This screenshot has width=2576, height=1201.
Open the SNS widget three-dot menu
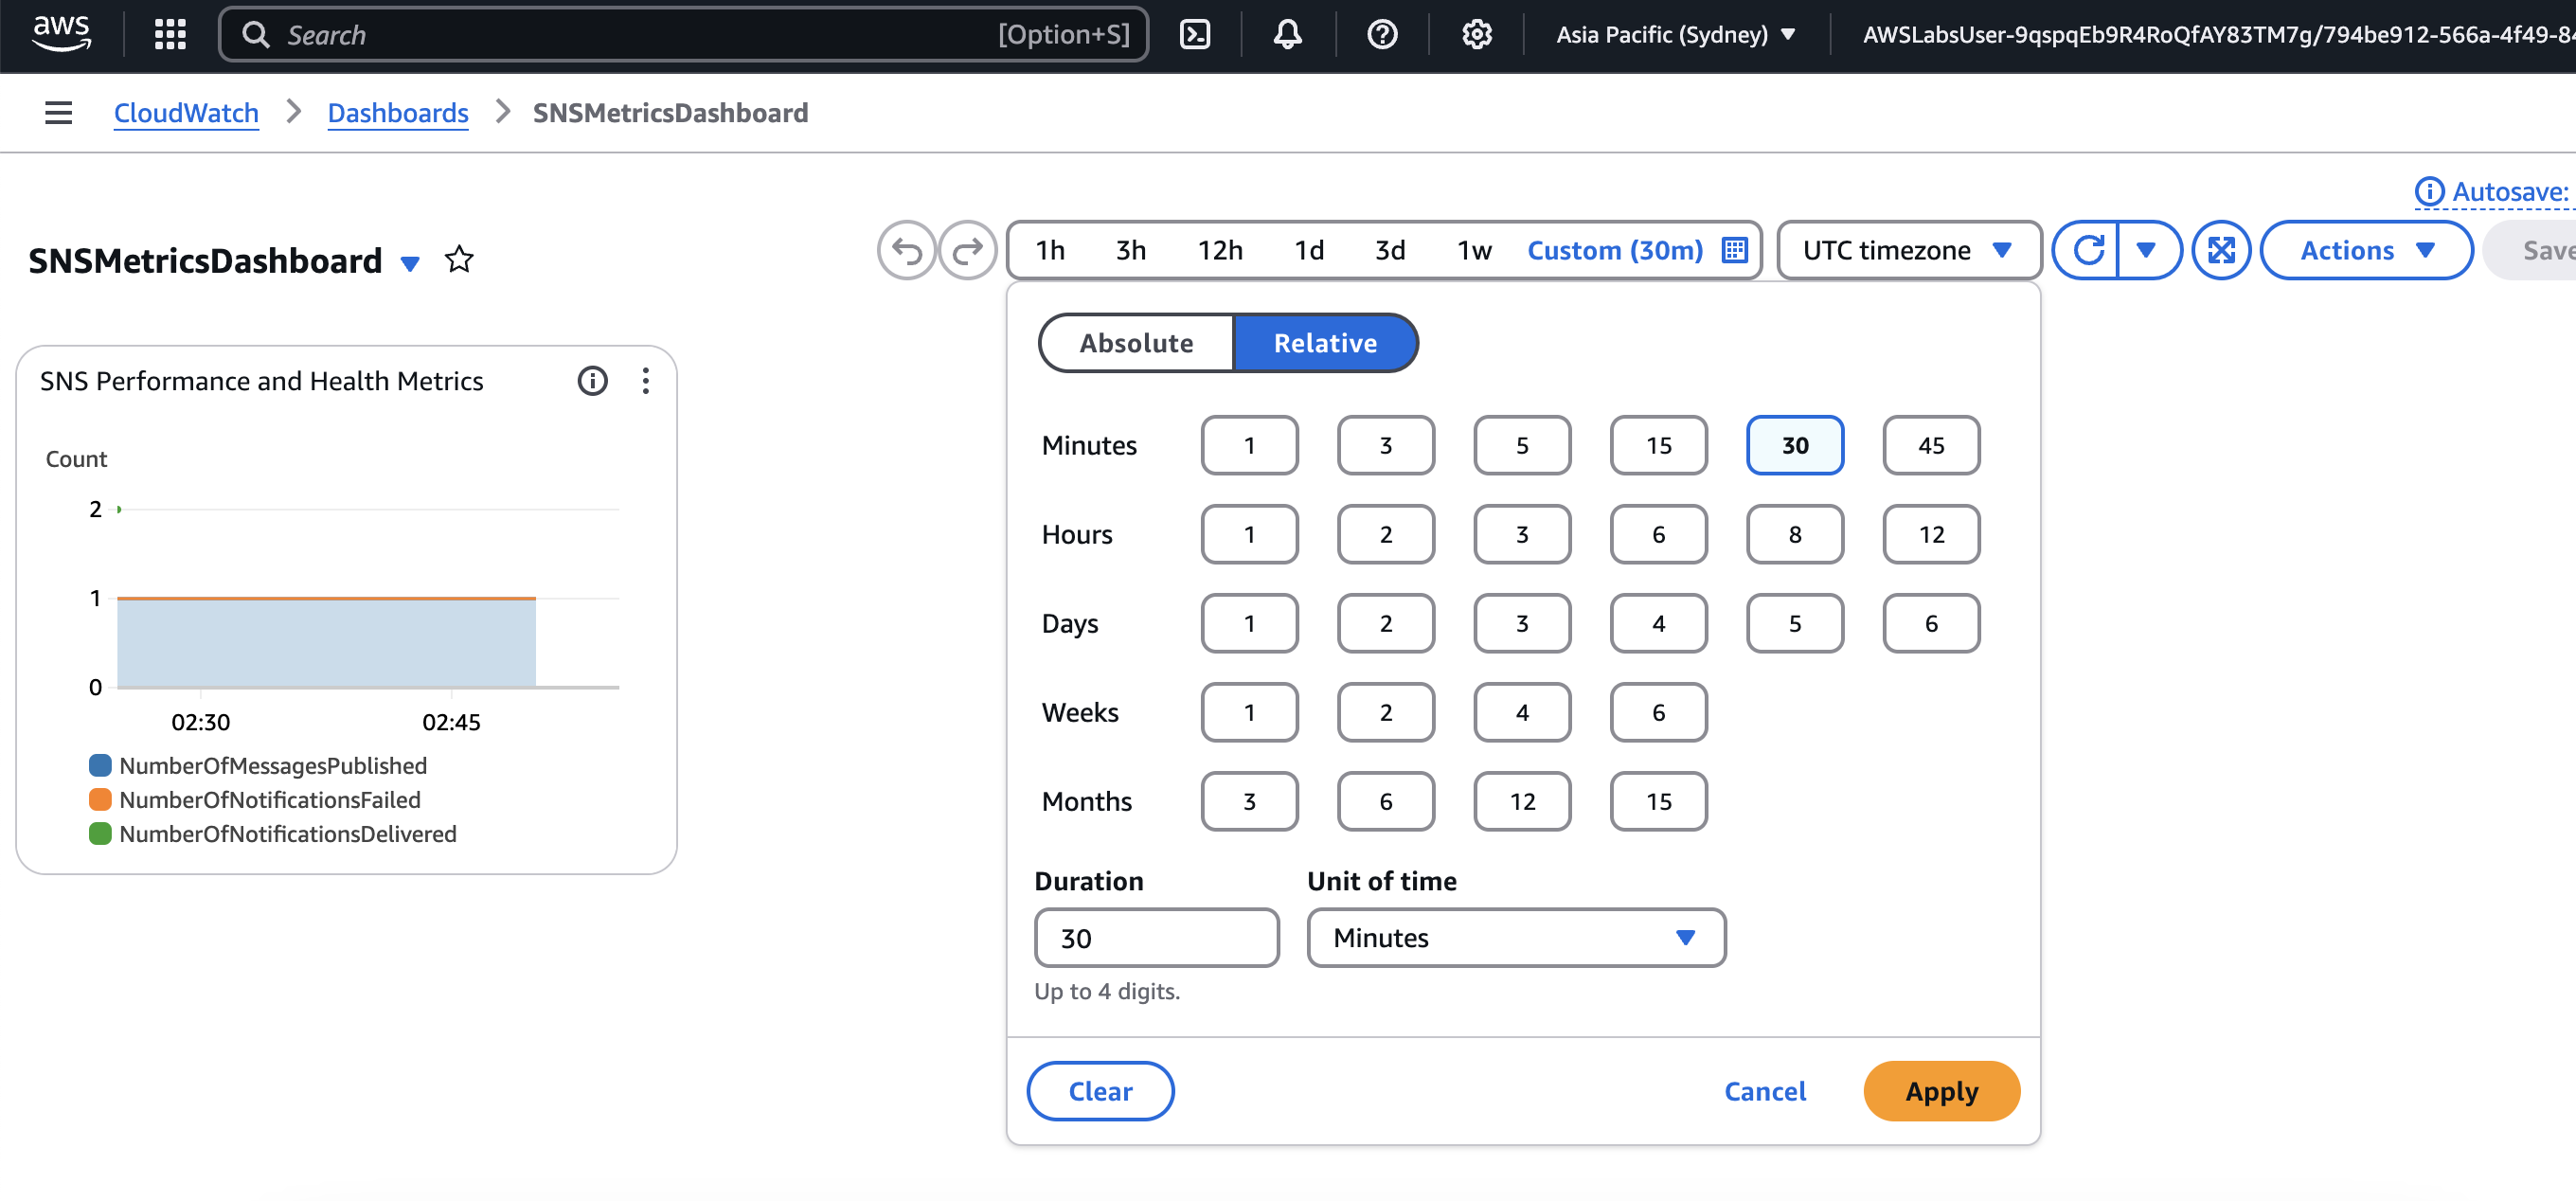[x=646, y=381]
